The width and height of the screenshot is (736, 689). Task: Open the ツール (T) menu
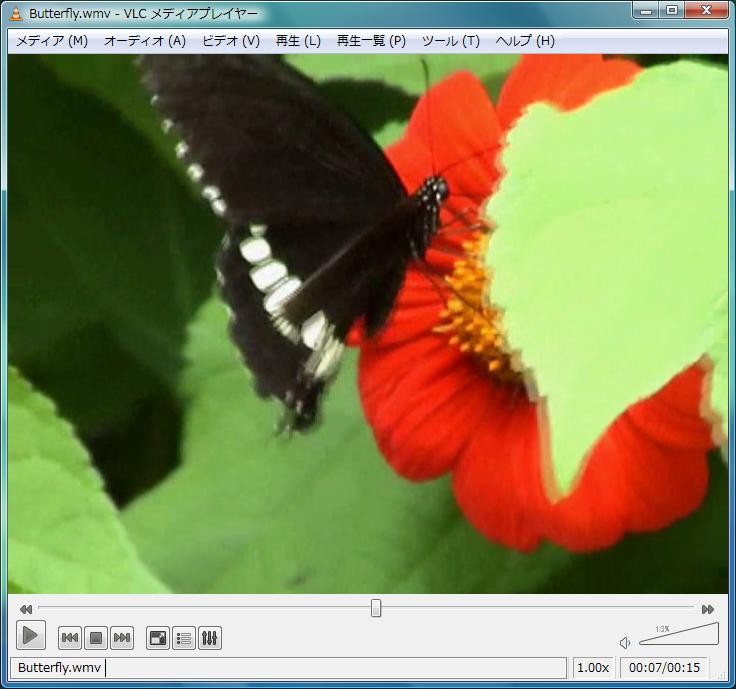pos(451,41)
